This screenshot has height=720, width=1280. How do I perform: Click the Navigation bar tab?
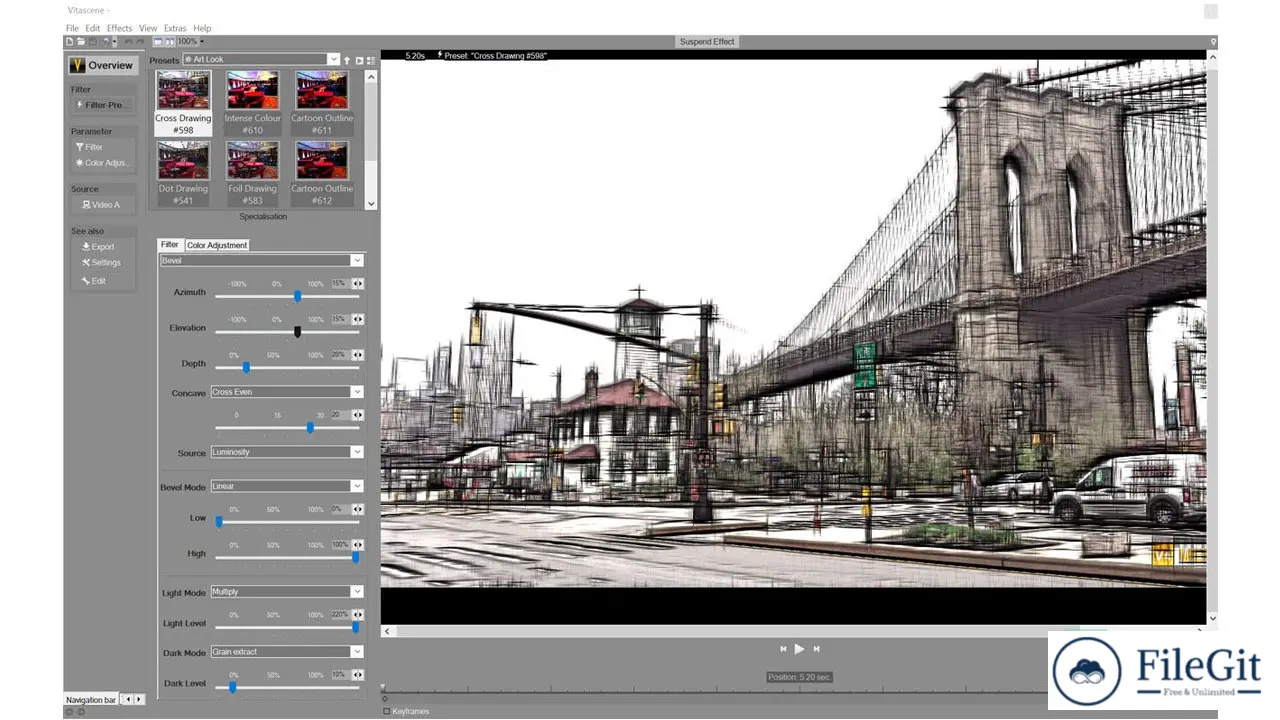click(x=91, y=700)
